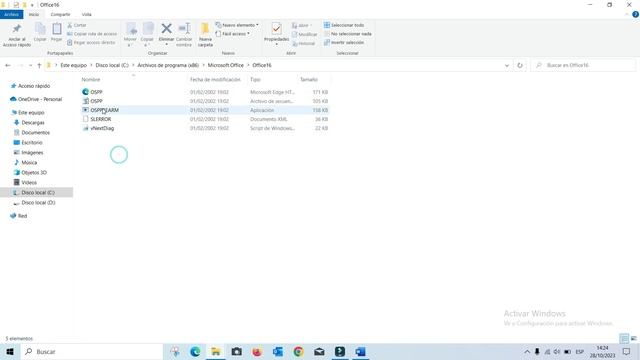The height and width of the screenshot is (360, 640).
Task: Select the OSPPREARM application file
Action: [x=205, y=110]
